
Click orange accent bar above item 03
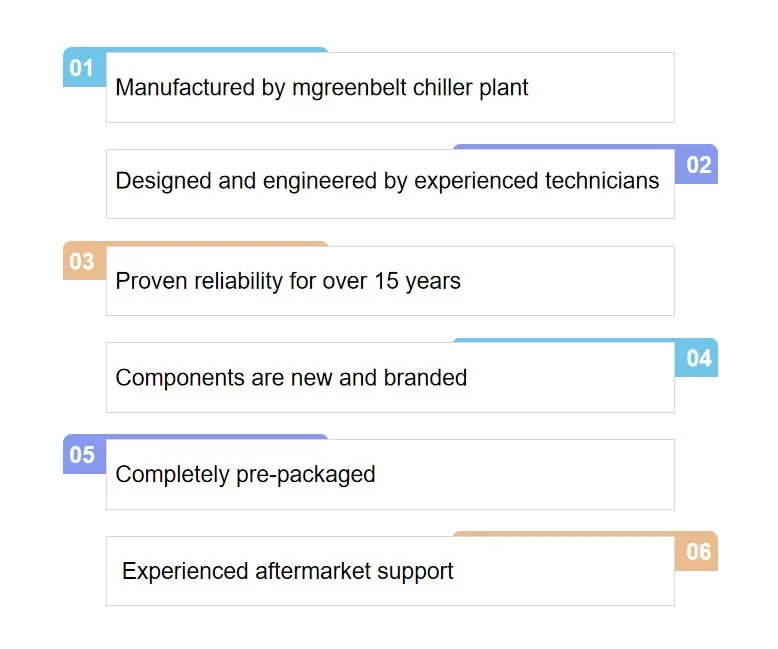click(217, 244)
